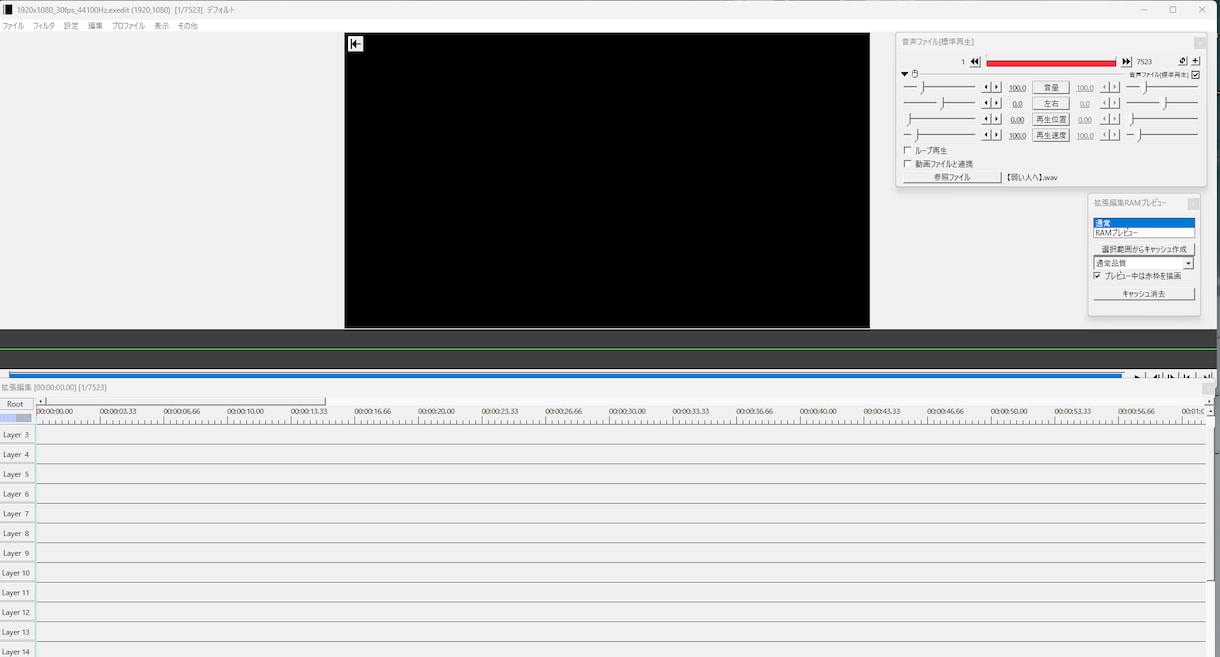Open the プロファイル menu

[x=128, y=26]
